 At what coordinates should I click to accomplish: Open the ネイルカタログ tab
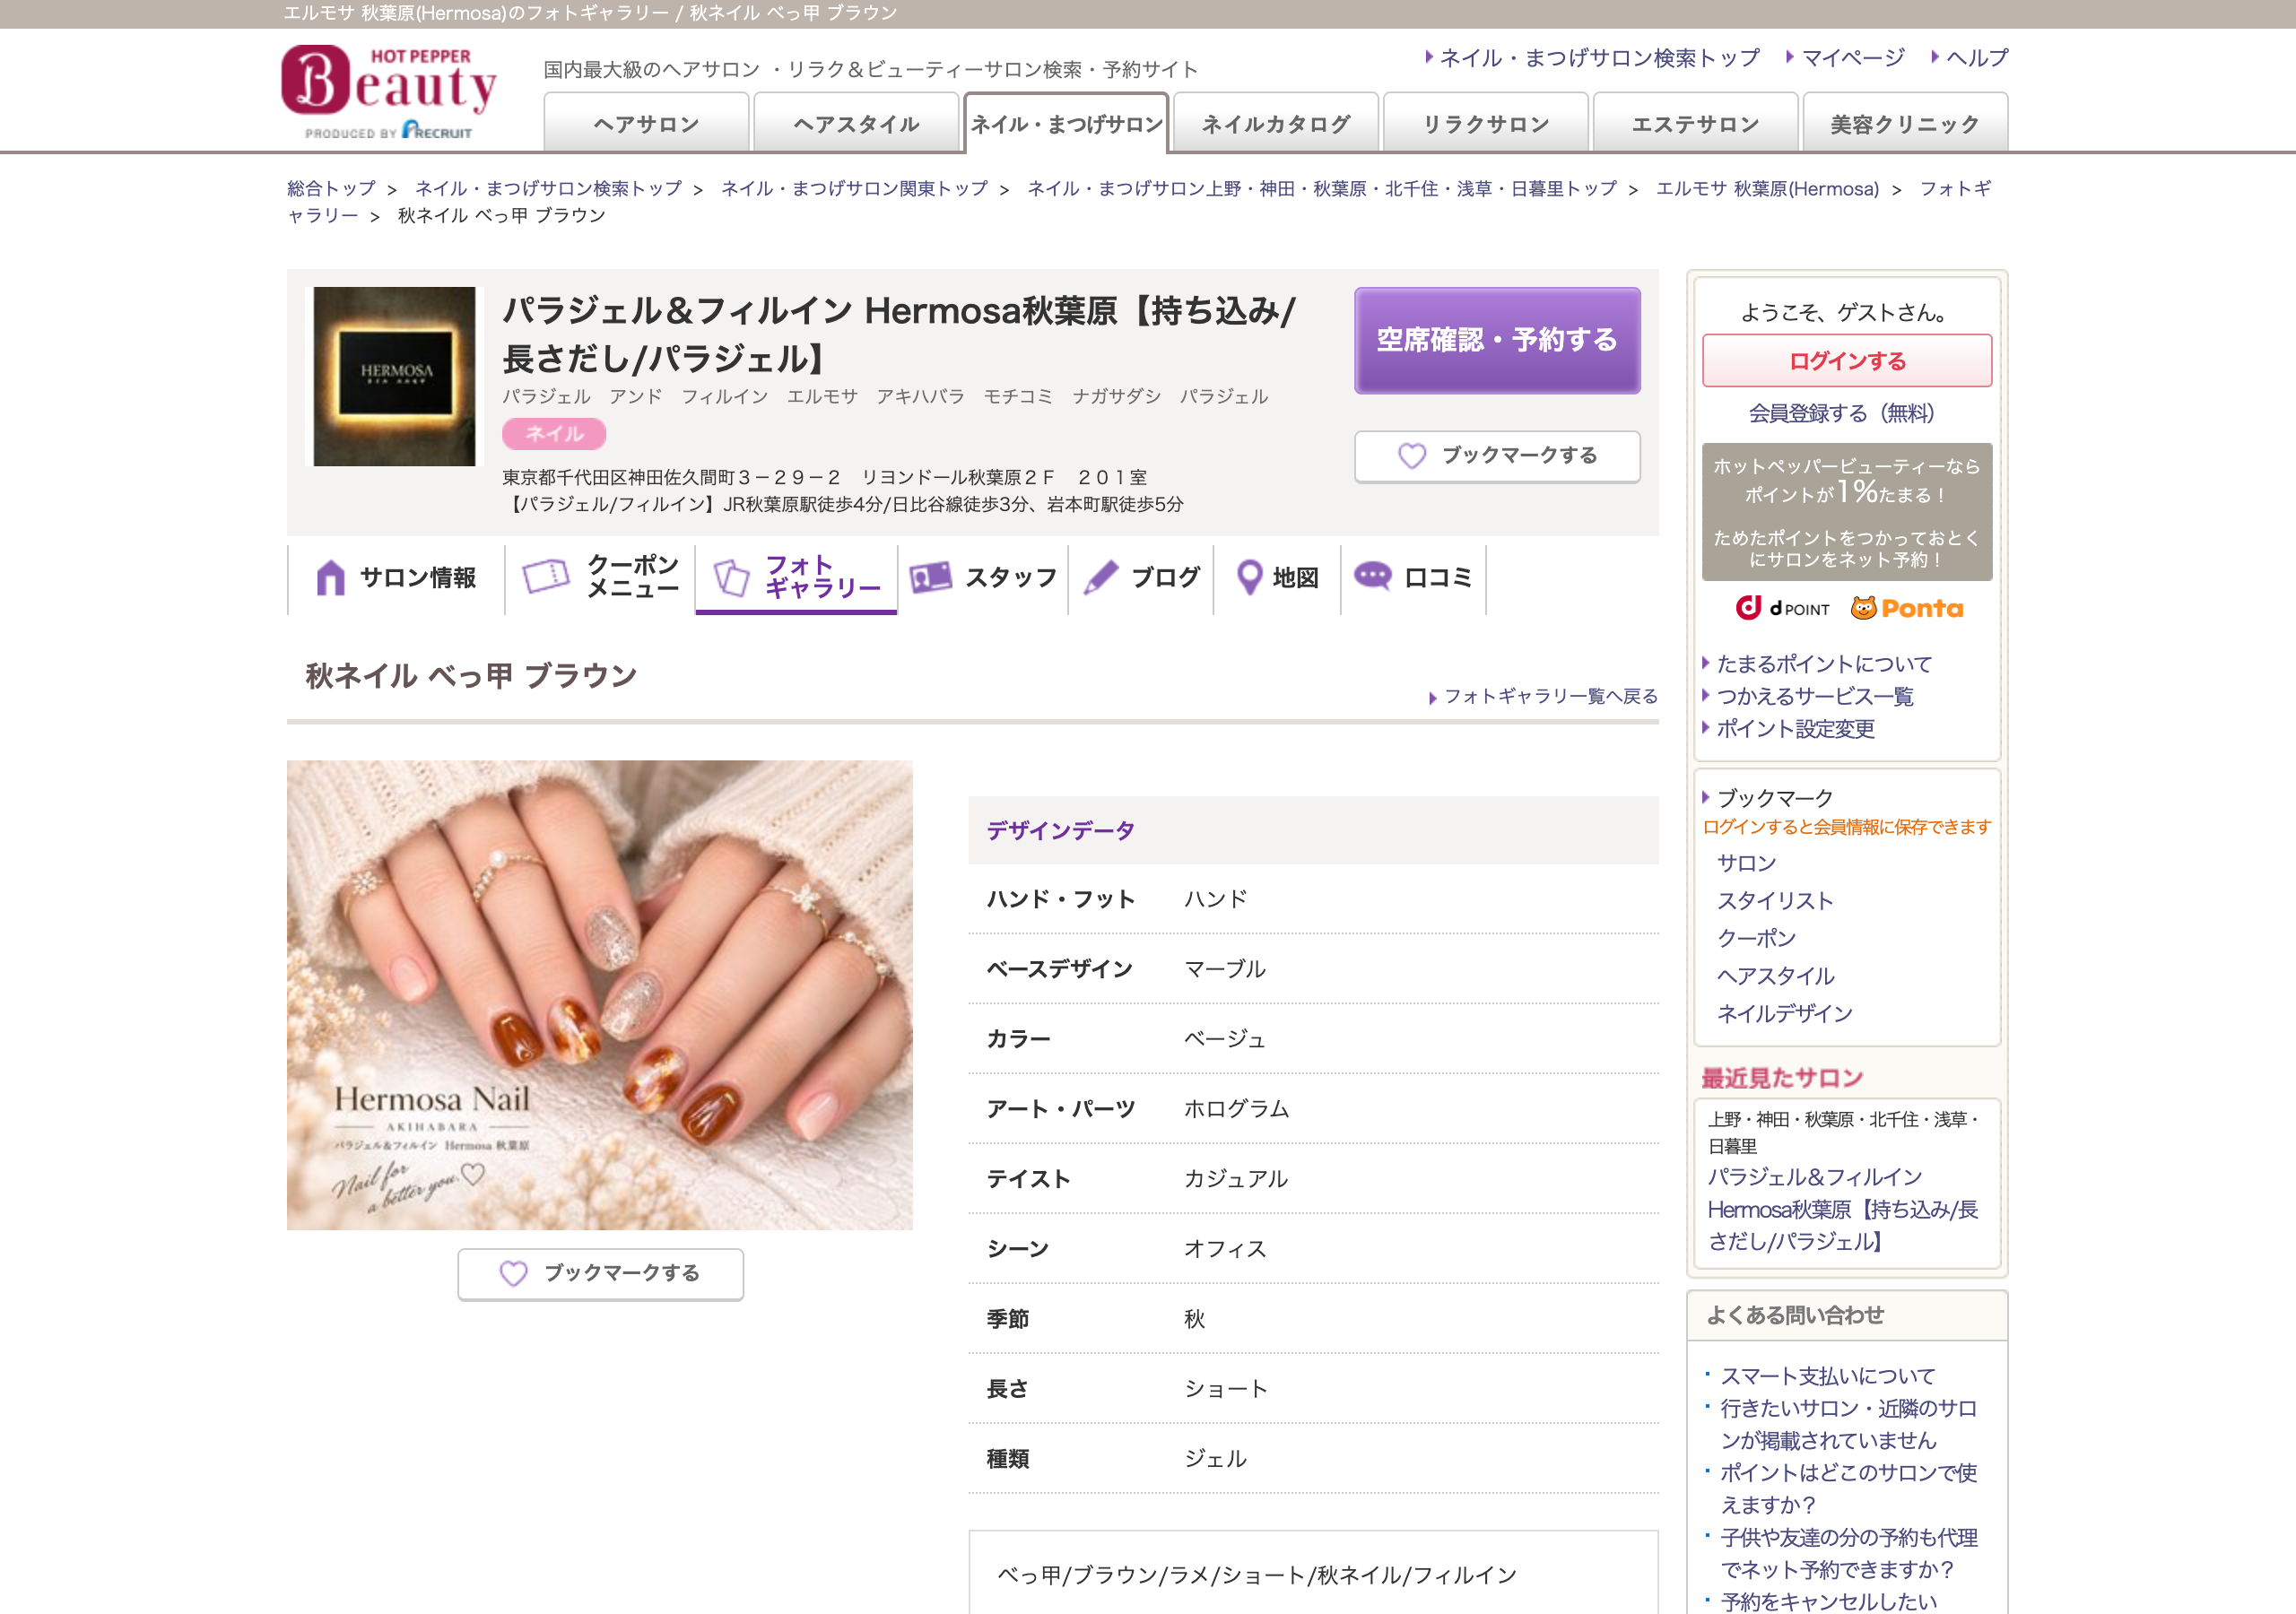click(1276, 123)
